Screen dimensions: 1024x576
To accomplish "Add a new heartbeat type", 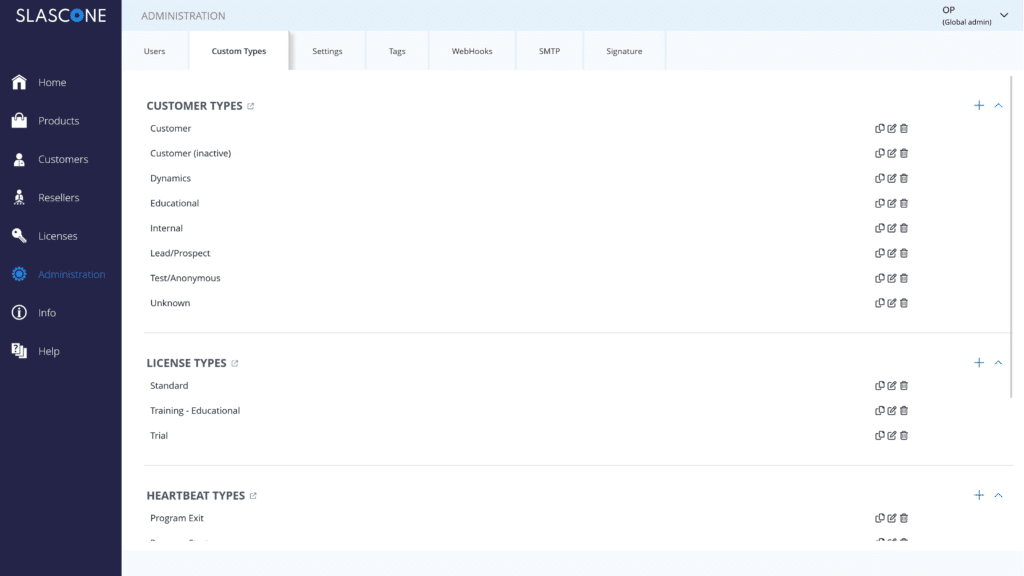I will coord(979,495).
